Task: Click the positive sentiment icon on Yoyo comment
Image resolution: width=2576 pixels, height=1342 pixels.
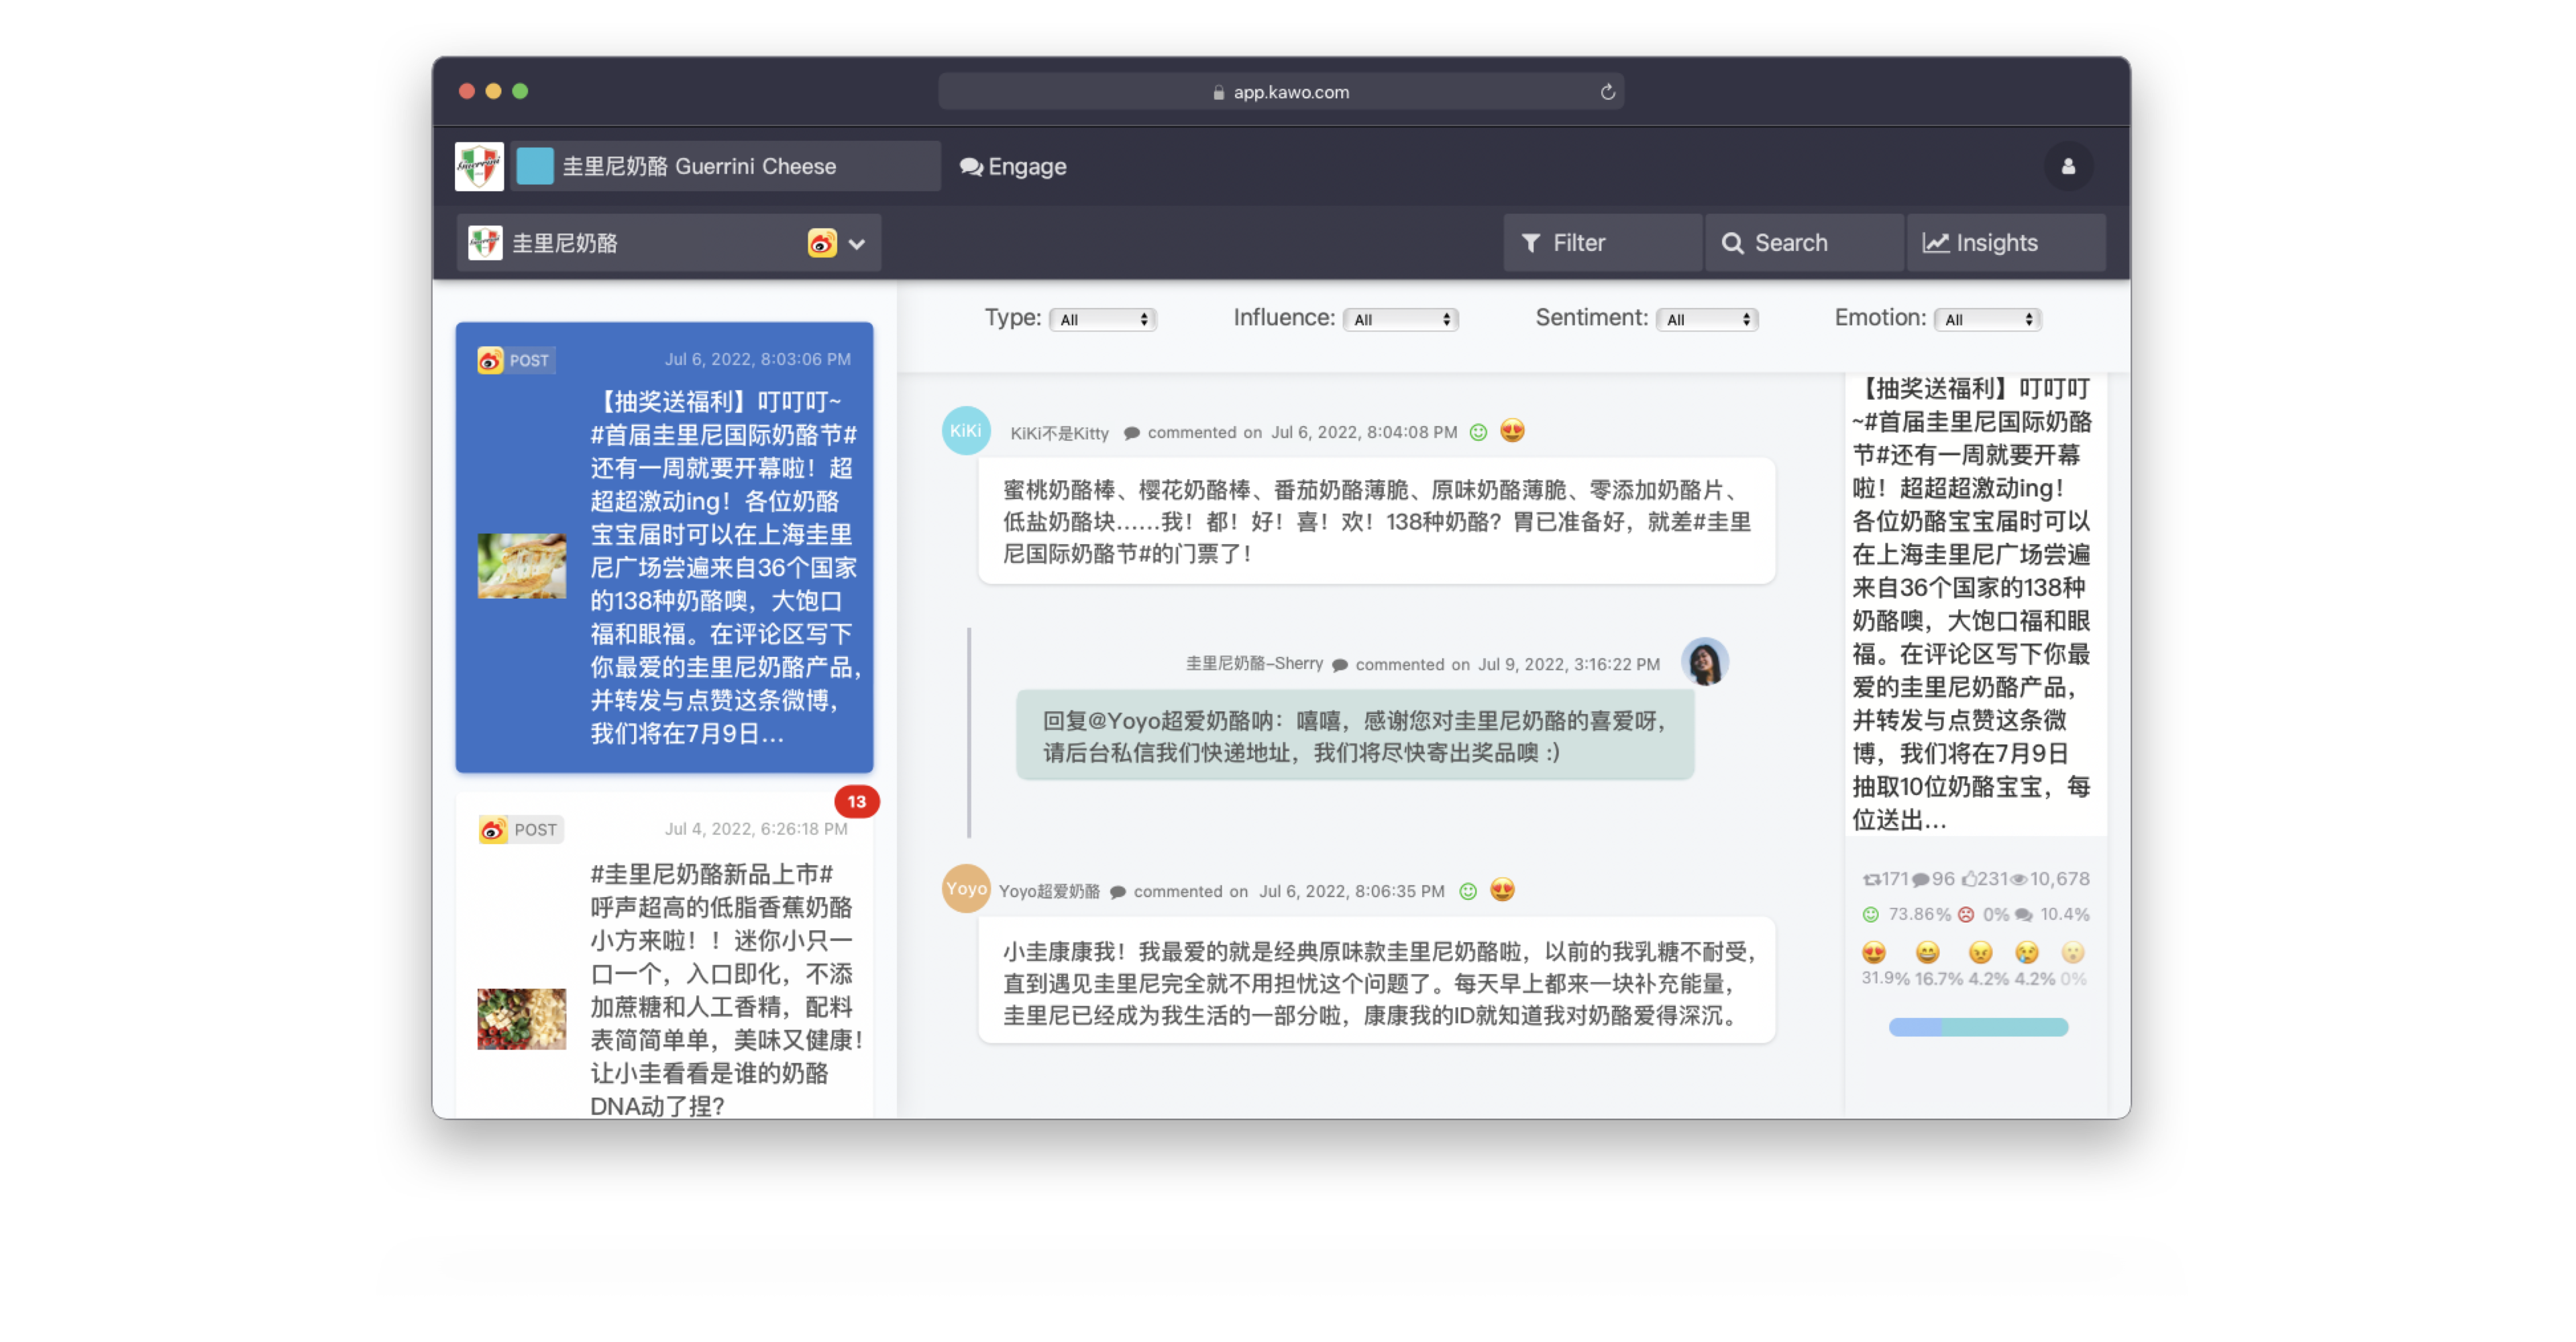Action: click(x=1467, y=891)
